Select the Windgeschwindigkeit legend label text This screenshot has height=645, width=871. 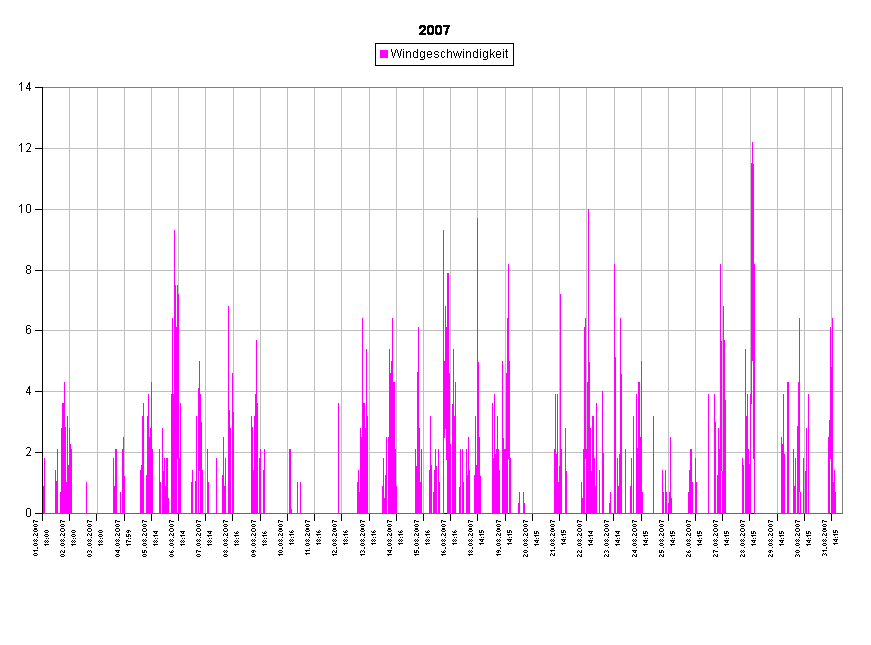(x=449, y=54)
